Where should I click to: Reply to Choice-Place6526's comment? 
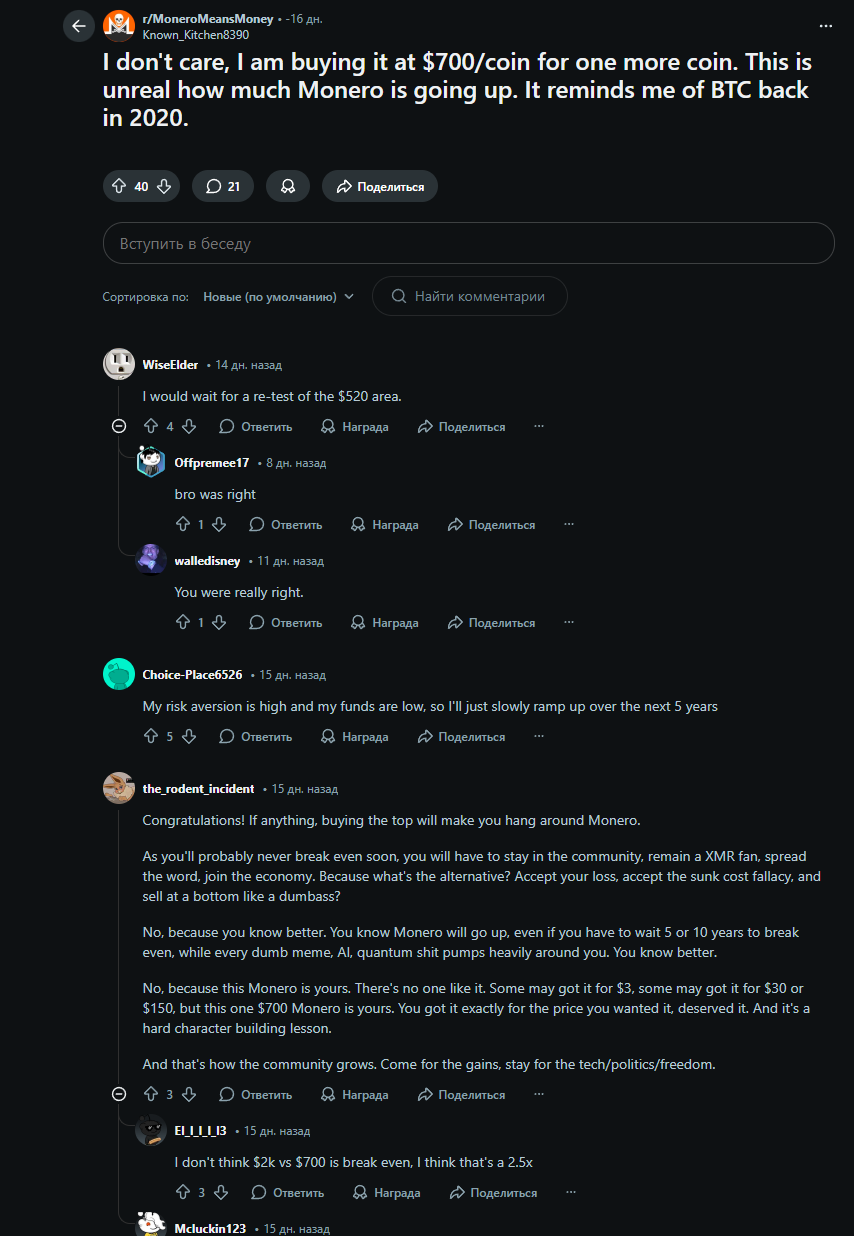click(256, 737)
